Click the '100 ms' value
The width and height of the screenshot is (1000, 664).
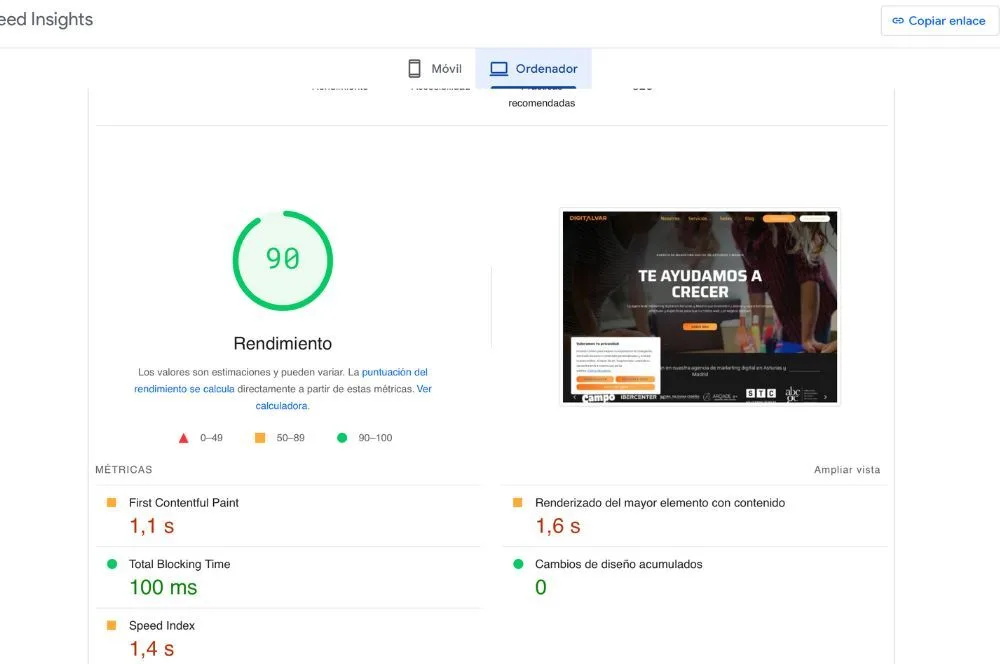(x=163, y=587)
